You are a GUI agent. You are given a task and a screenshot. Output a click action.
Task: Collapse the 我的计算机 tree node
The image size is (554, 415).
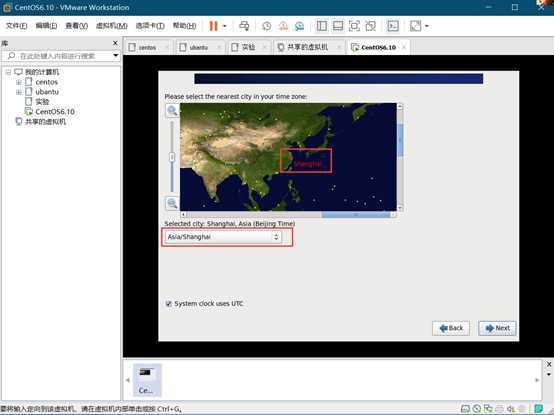point(8,72)
